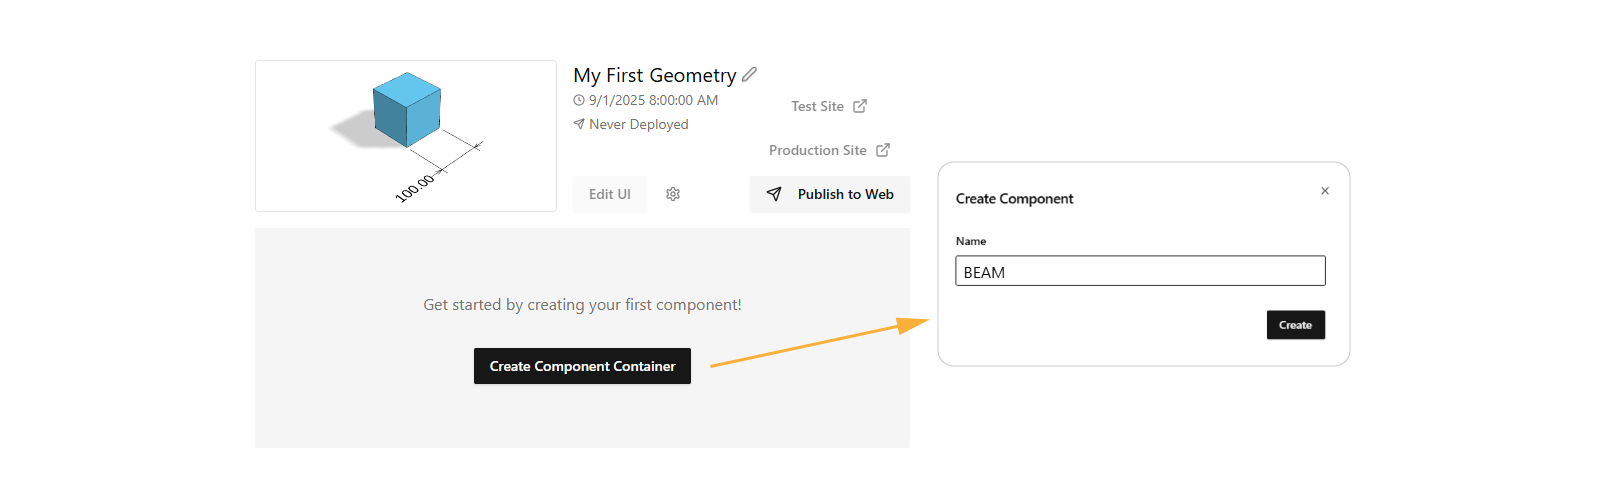Open the gear settings icon beside Edit UI
Image resolution: width=1600 pixels, height=500 pixels.
pos(673,194)
